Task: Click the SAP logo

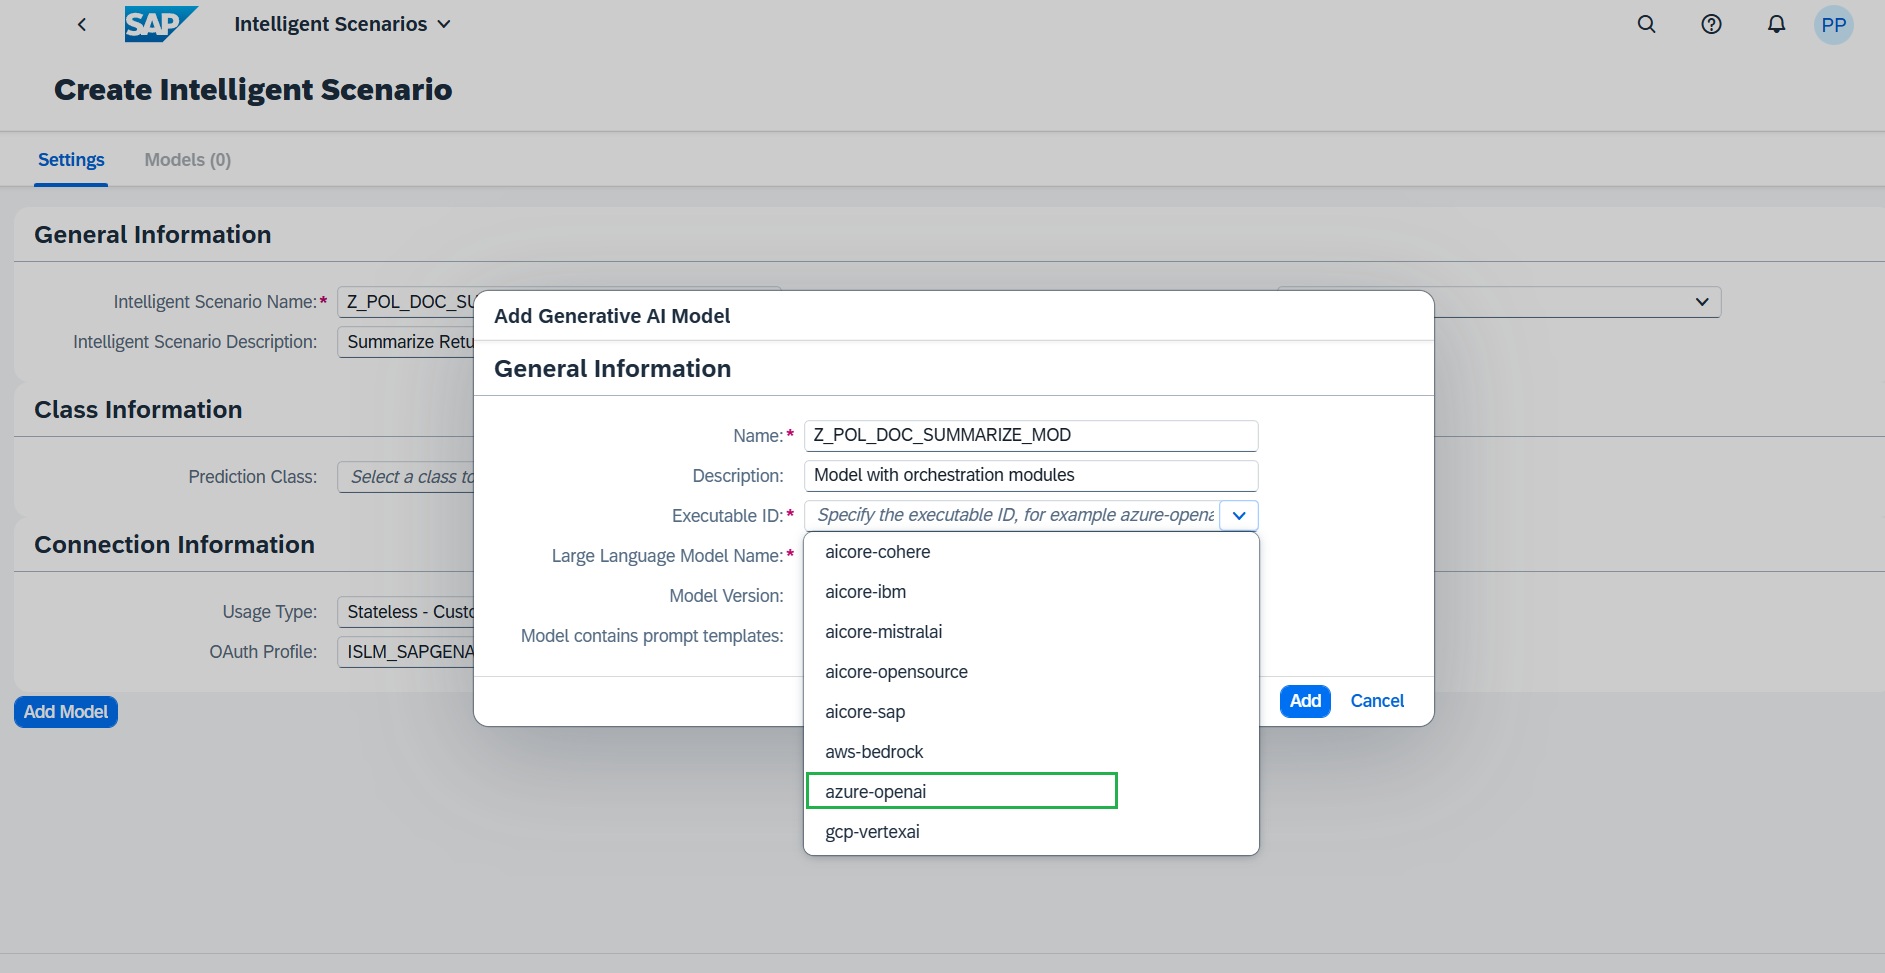Action: (x=160, y=24)
